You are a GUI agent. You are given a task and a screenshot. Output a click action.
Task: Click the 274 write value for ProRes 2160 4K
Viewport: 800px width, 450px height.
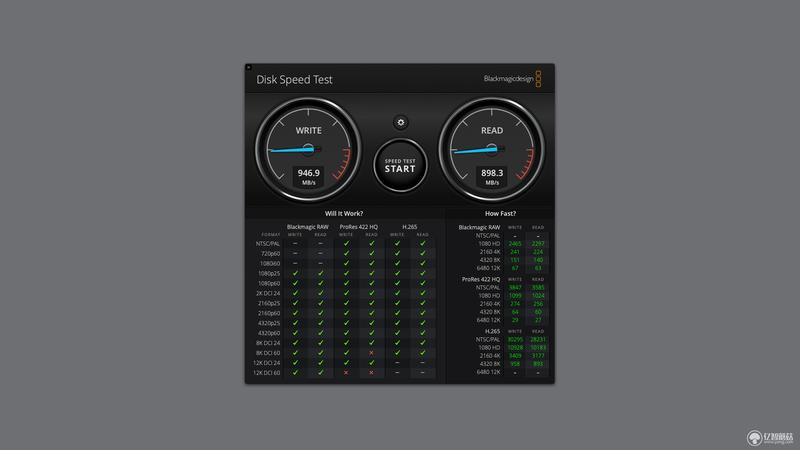(x=515, y=304)
